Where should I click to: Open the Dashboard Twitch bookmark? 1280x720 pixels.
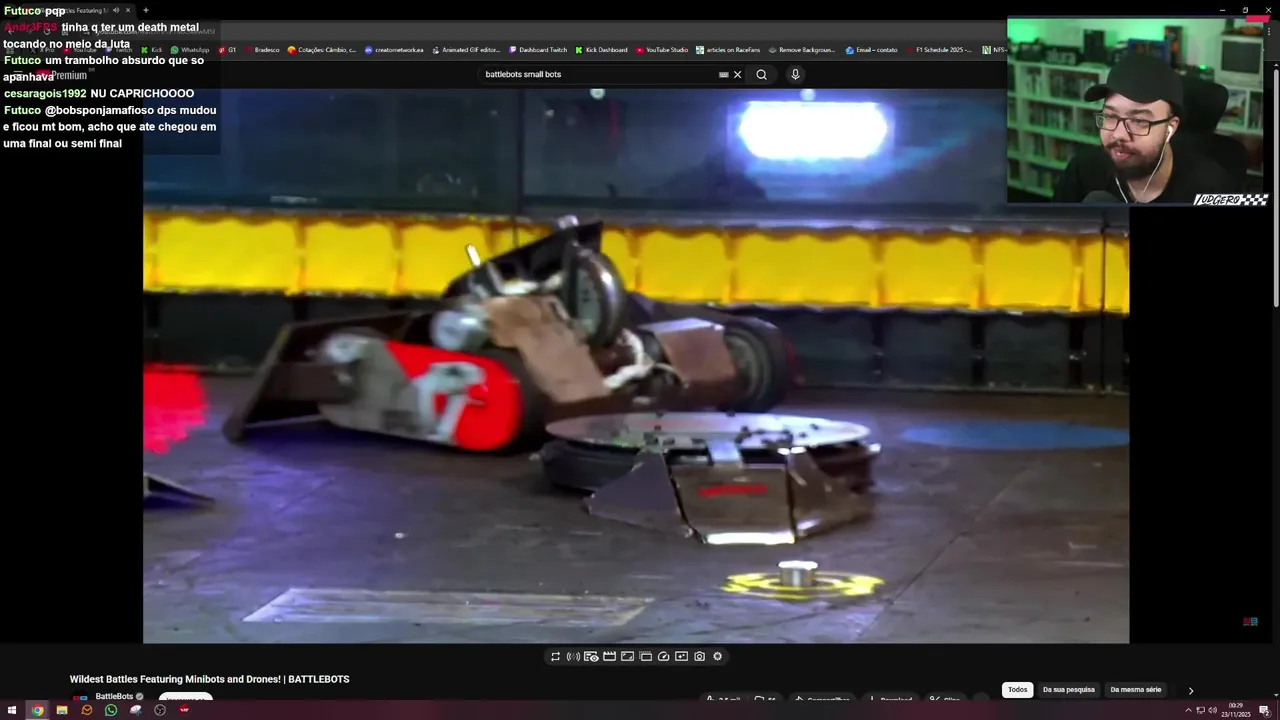point(538,49)
